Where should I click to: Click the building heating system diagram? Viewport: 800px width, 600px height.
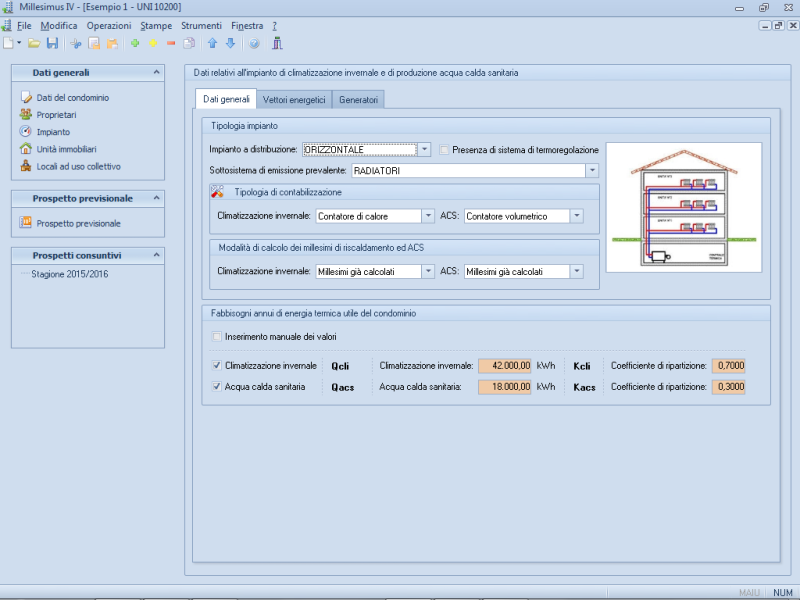[684, 207]
